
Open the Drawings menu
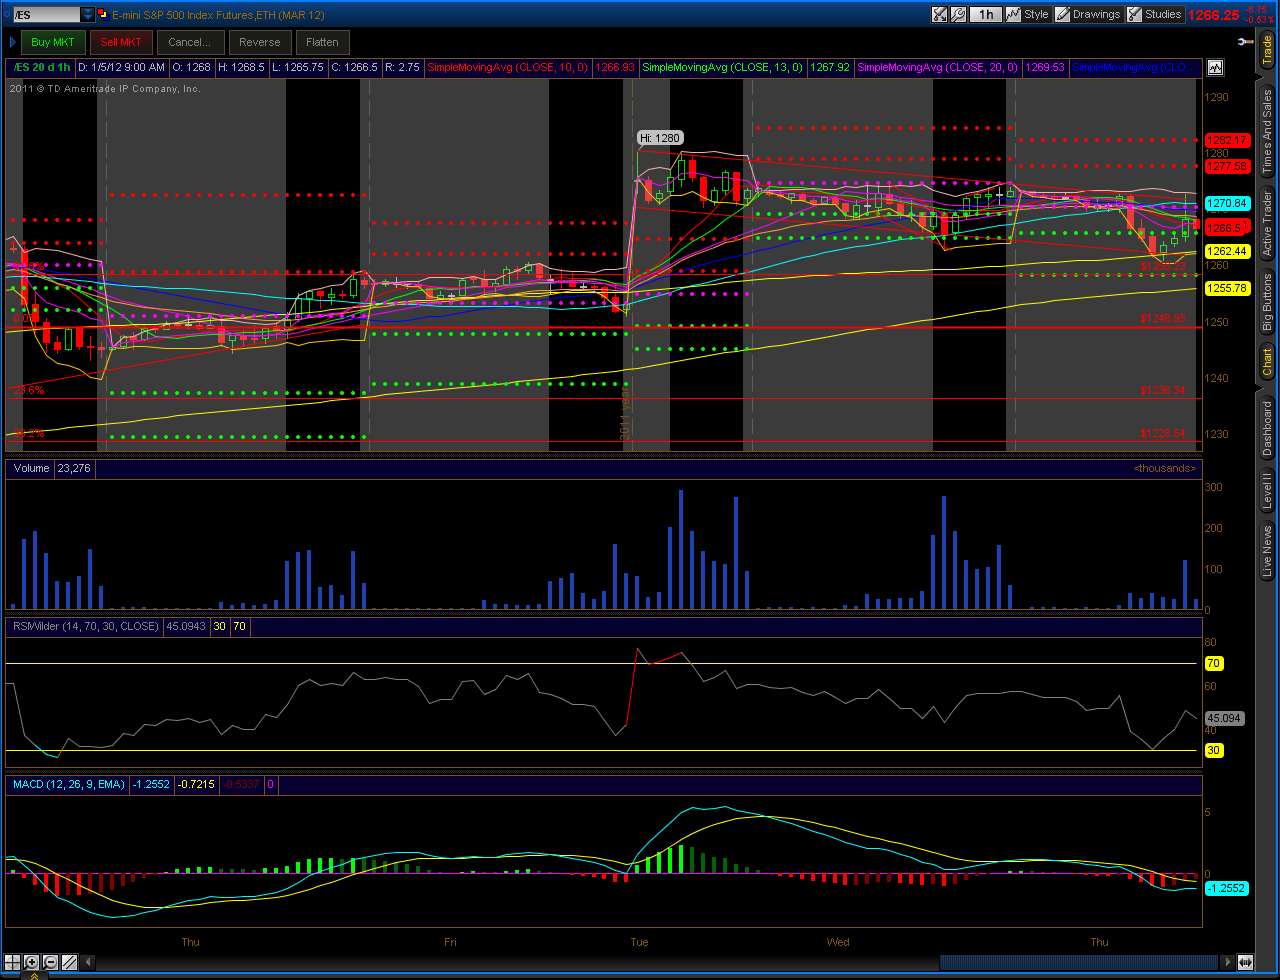coord(1088,14)
